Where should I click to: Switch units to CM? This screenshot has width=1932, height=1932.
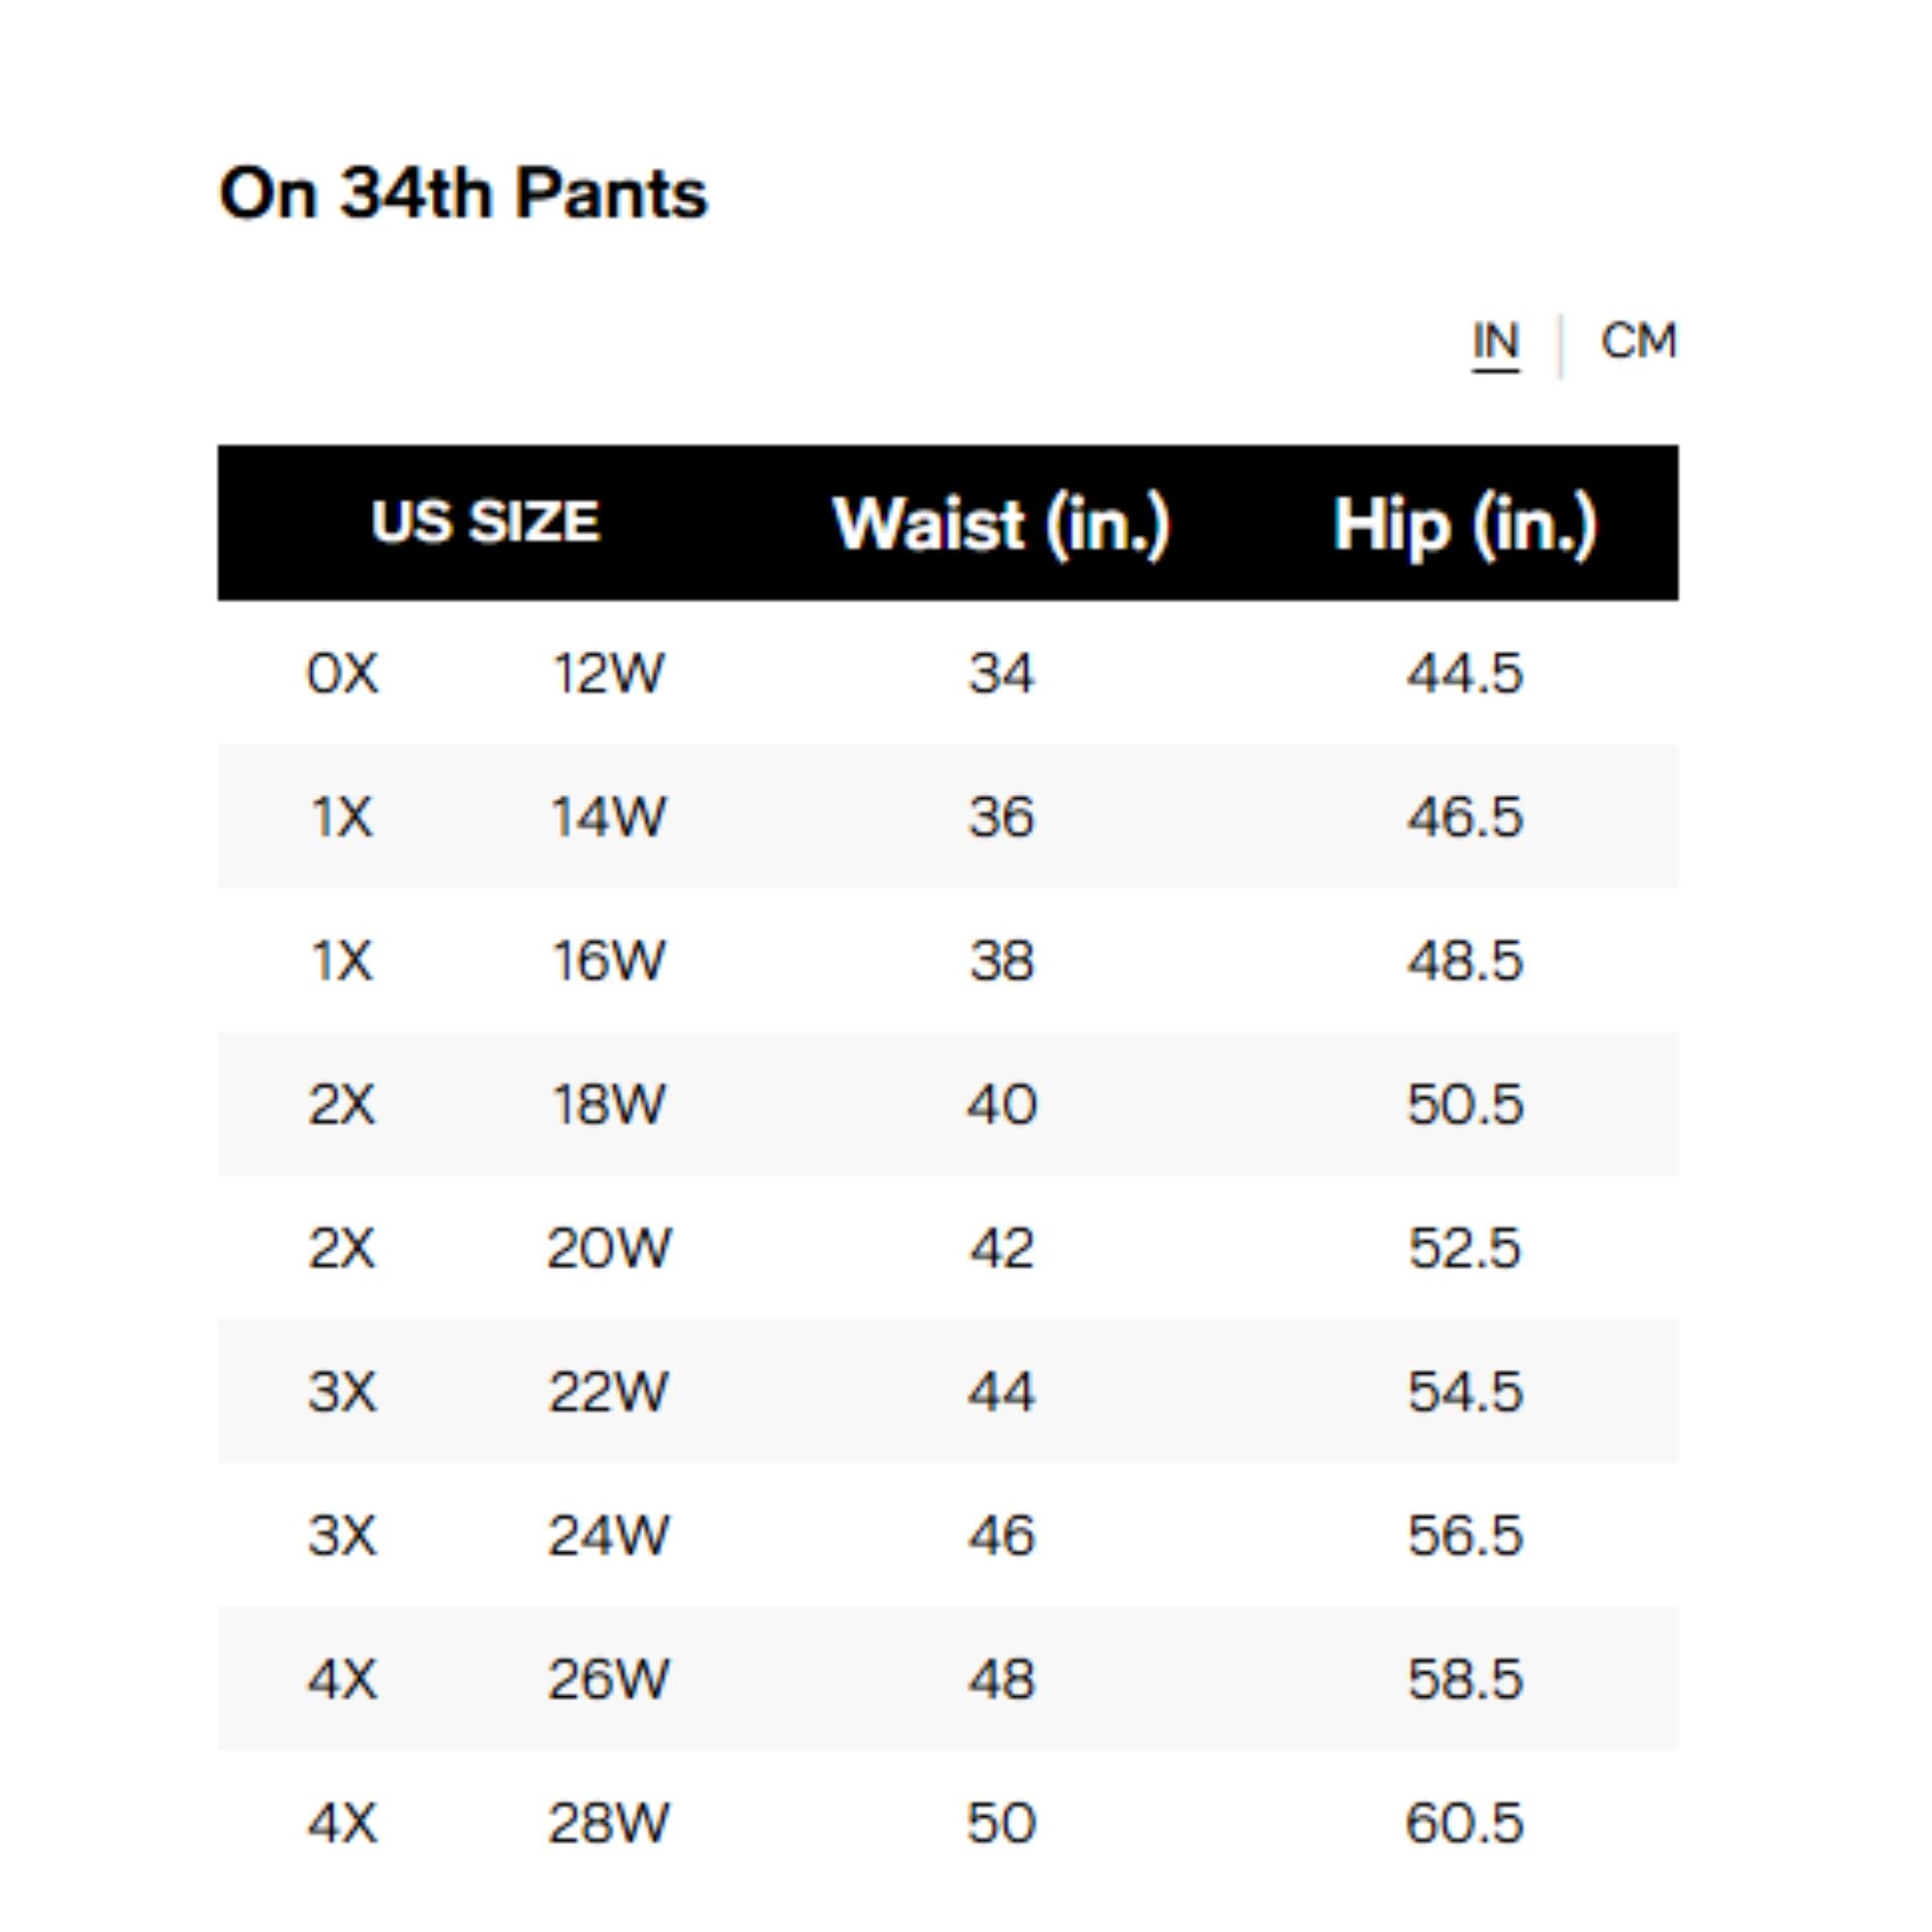1638,342
